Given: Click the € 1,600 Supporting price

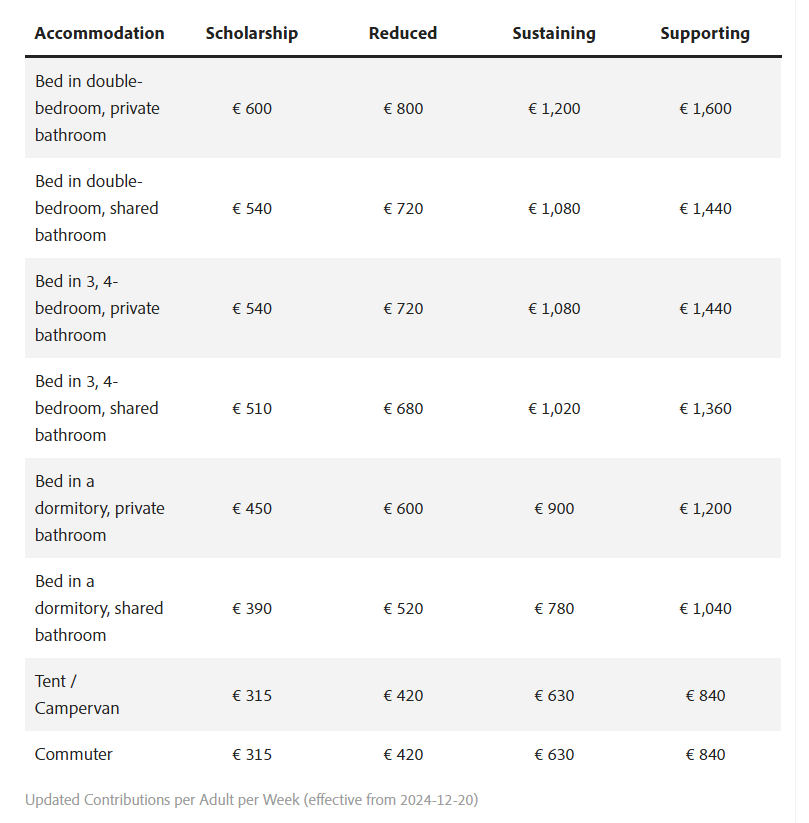Looking at the screenshot, I should click(704, 108).
